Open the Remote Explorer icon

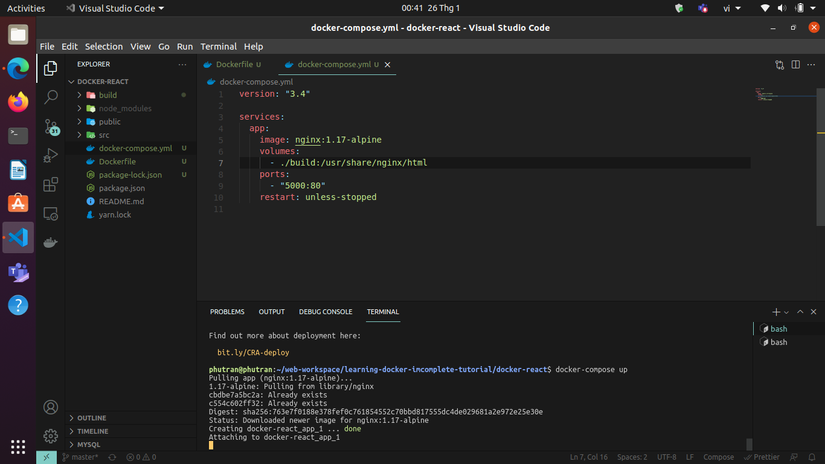pos(51,214)
